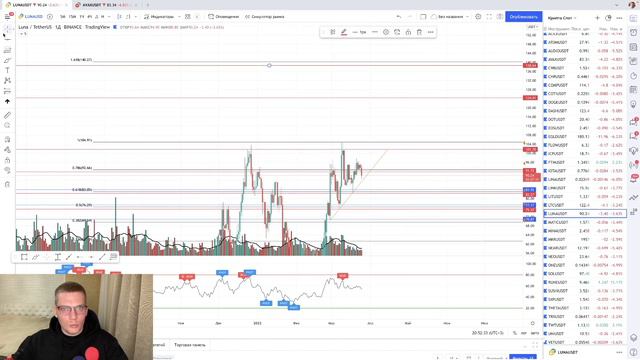Select the zoom in tool

pos(7,126)
